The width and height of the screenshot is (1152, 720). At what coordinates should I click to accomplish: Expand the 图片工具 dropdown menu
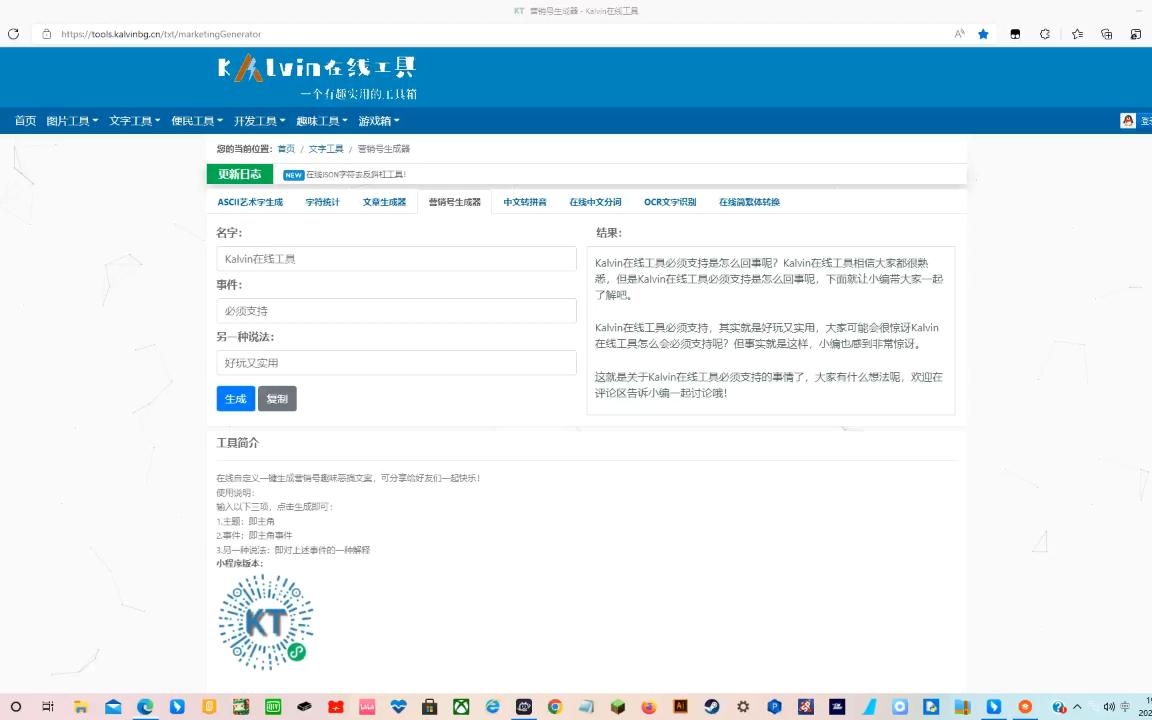tap(72, 120)
